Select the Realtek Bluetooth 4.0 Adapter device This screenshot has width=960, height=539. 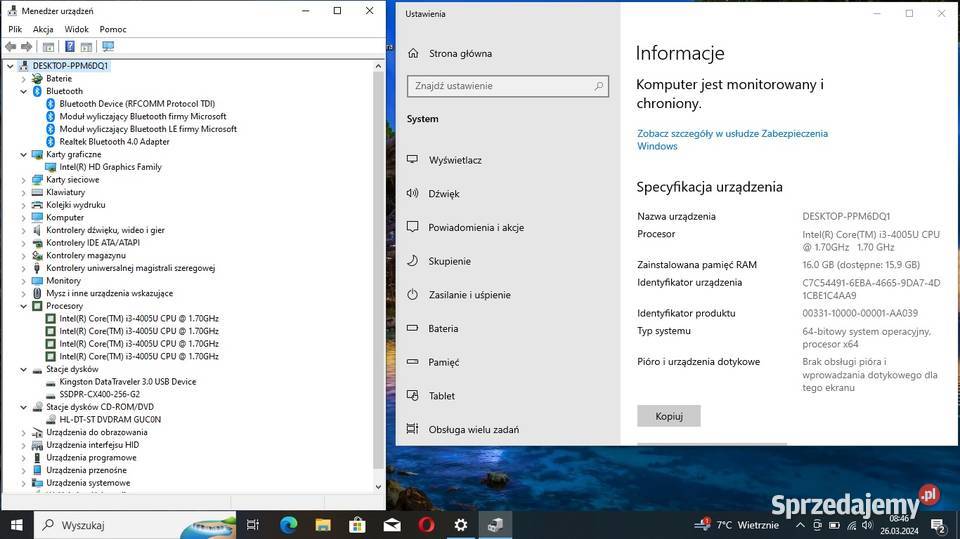pos(114,141)
